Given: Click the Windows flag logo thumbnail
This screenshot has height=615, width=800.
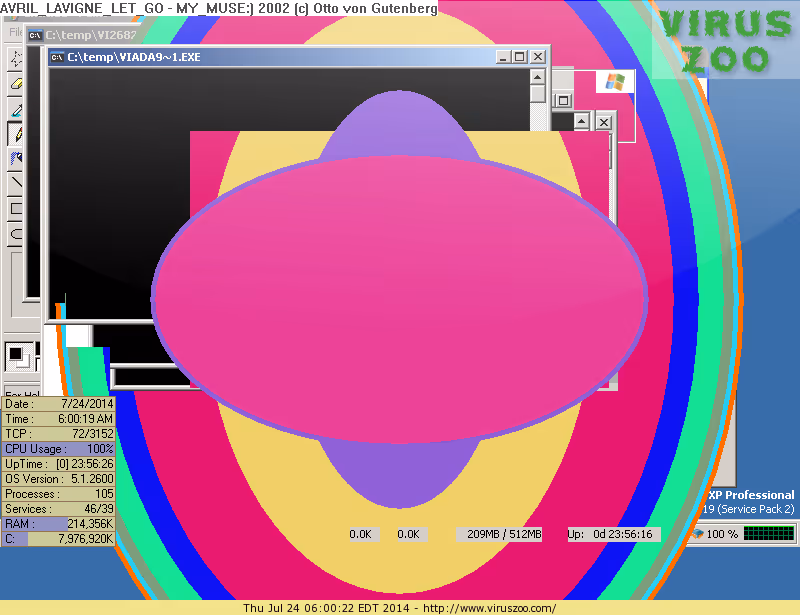Looking at the screenshot, I should [615, 82].
